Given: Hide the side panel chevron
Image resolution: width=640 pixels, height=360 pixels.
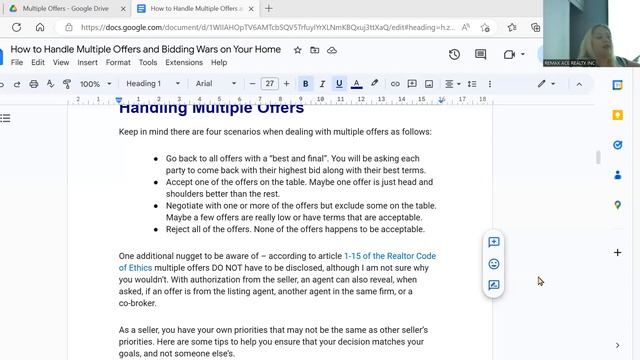Looking at the screenshot, I should click(x=618, y=345).
